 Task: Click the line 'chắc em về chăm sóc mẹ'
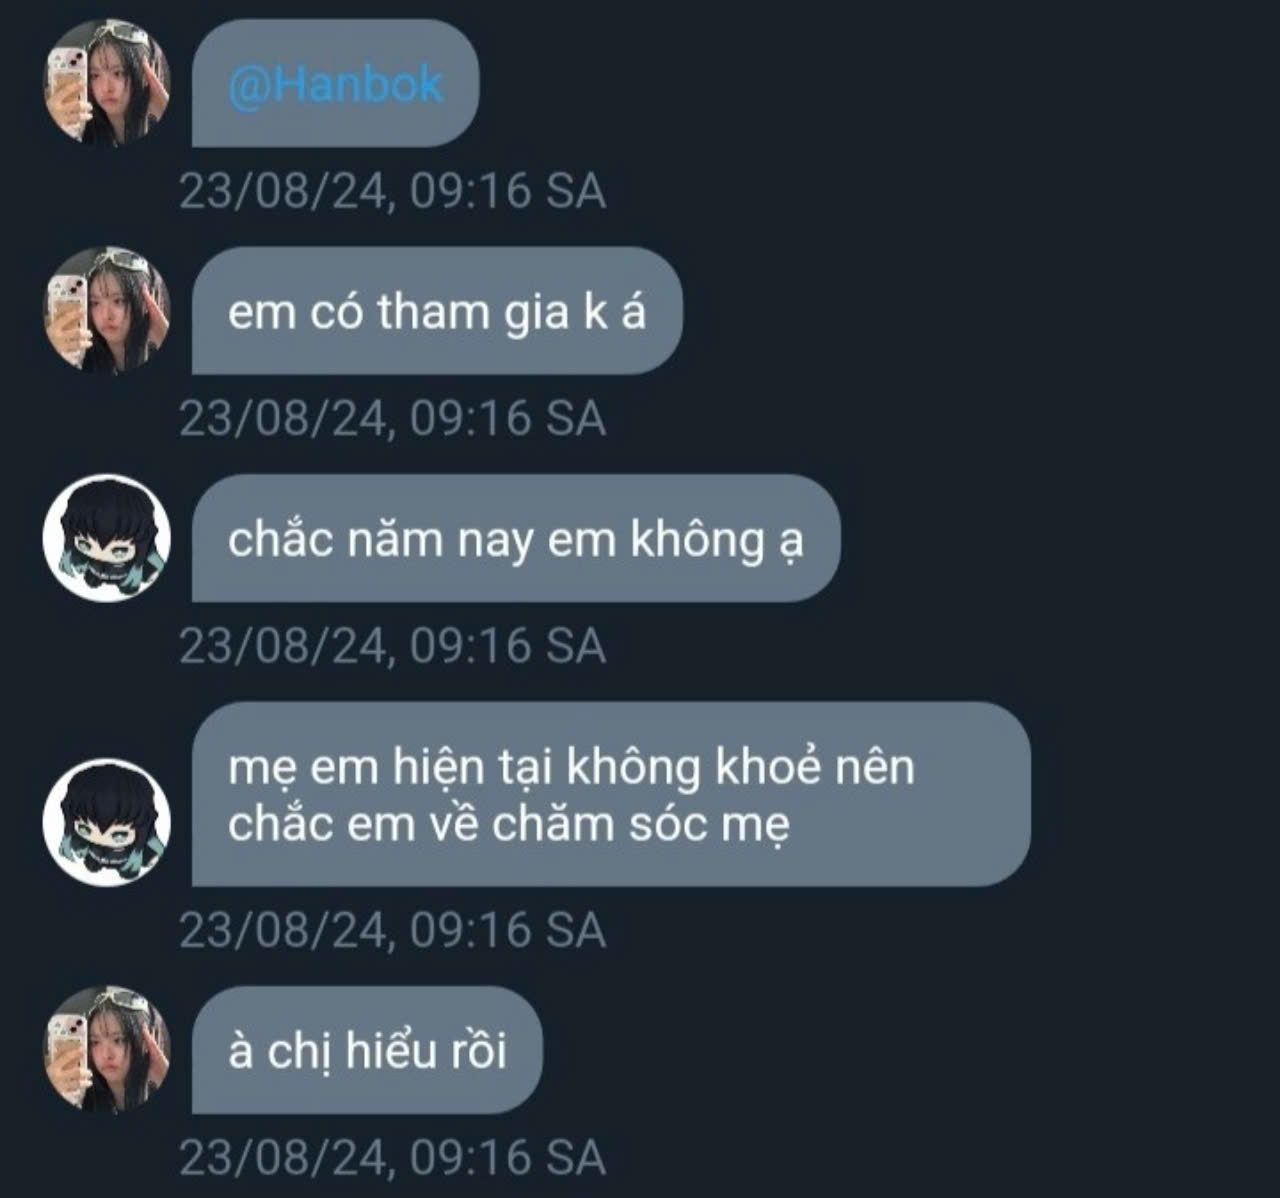point(509,825)
